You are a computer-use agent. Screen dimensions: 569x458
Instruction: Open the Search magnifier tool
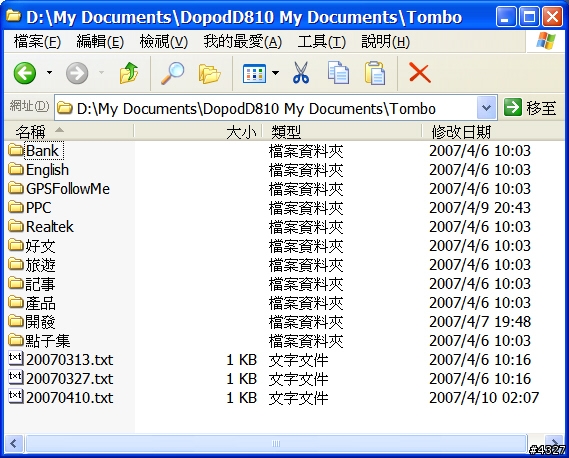(x=172, y=73)
